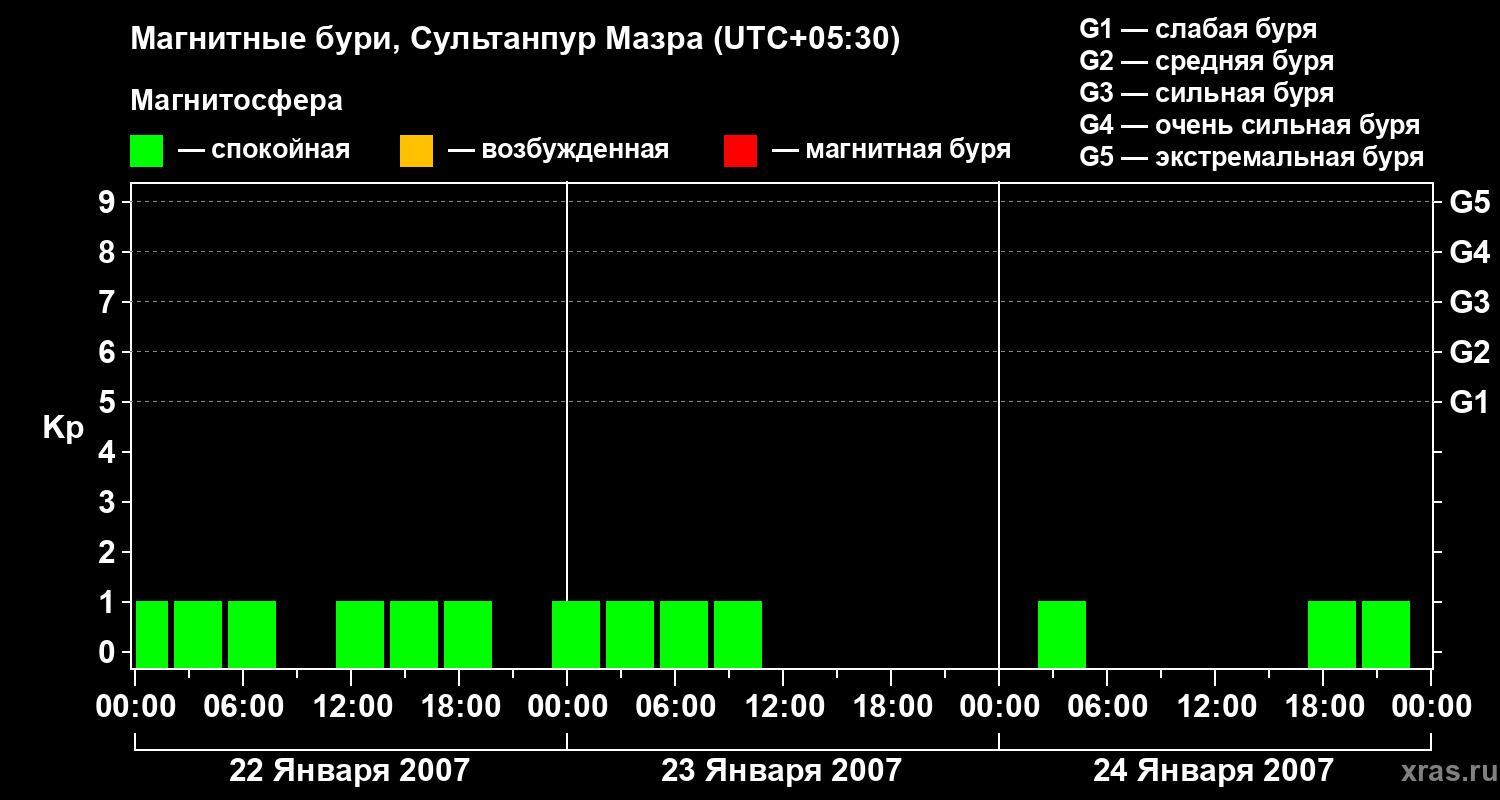This screenshot has width=1500, height=800.
Task: Click the Kp axis value '7'
Action: (109, 303)
